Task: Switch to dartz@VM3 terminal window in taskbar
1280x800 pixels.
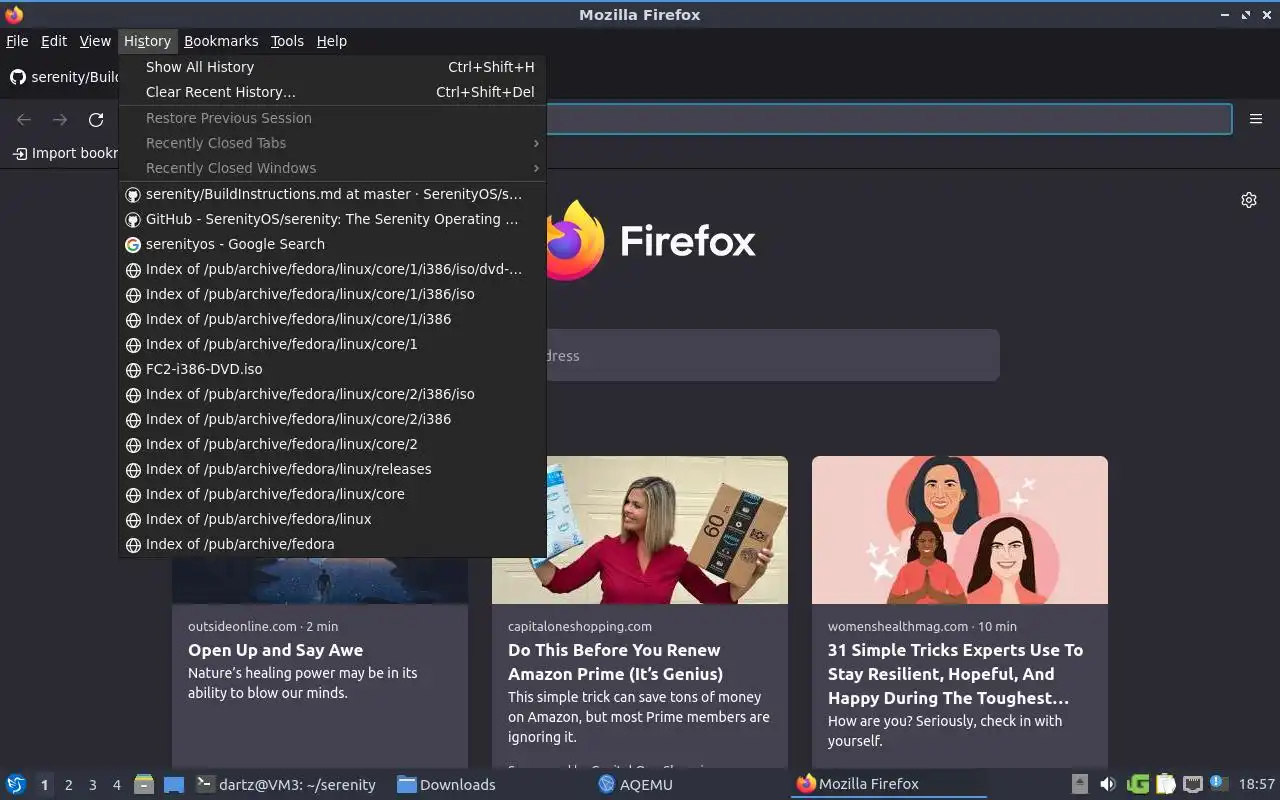Action: point(286,784)
